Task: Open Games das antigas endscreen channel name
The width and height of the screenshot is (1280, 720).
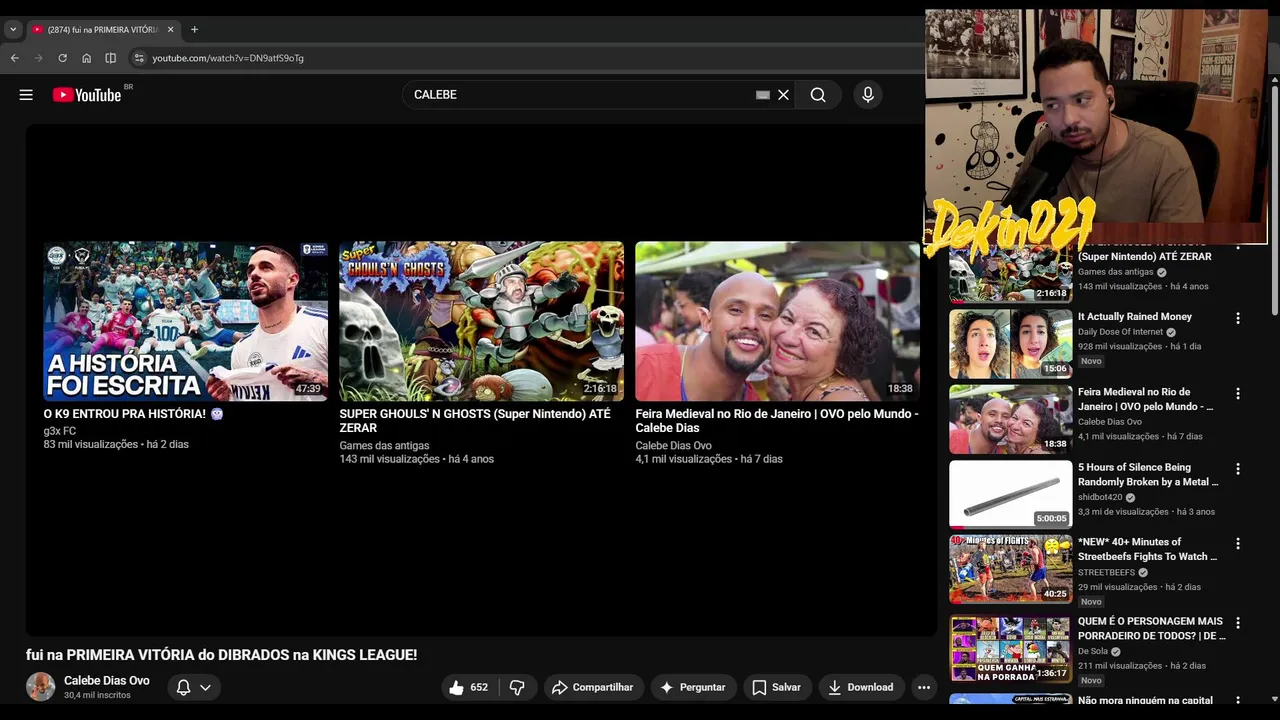Action: [x=384, y=446]
